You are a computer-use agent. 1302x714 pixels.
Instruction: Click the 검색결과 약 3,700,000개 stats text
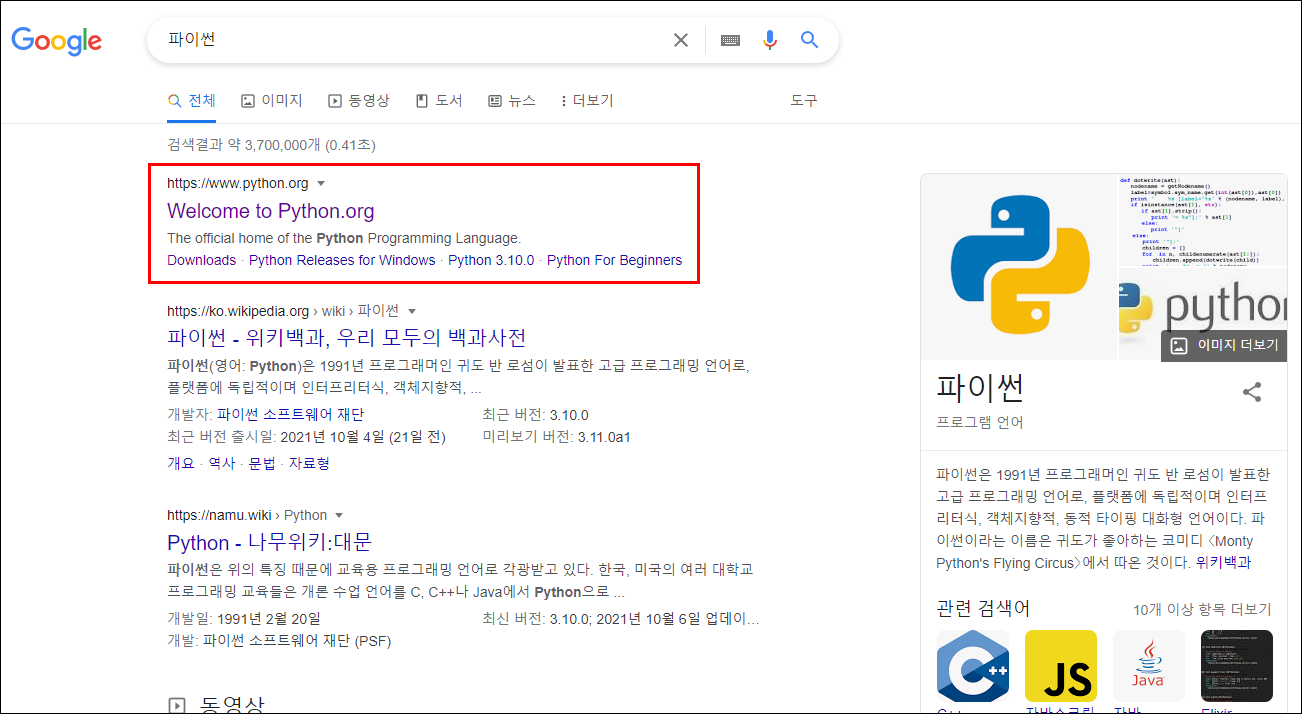(x=271, y=145)
